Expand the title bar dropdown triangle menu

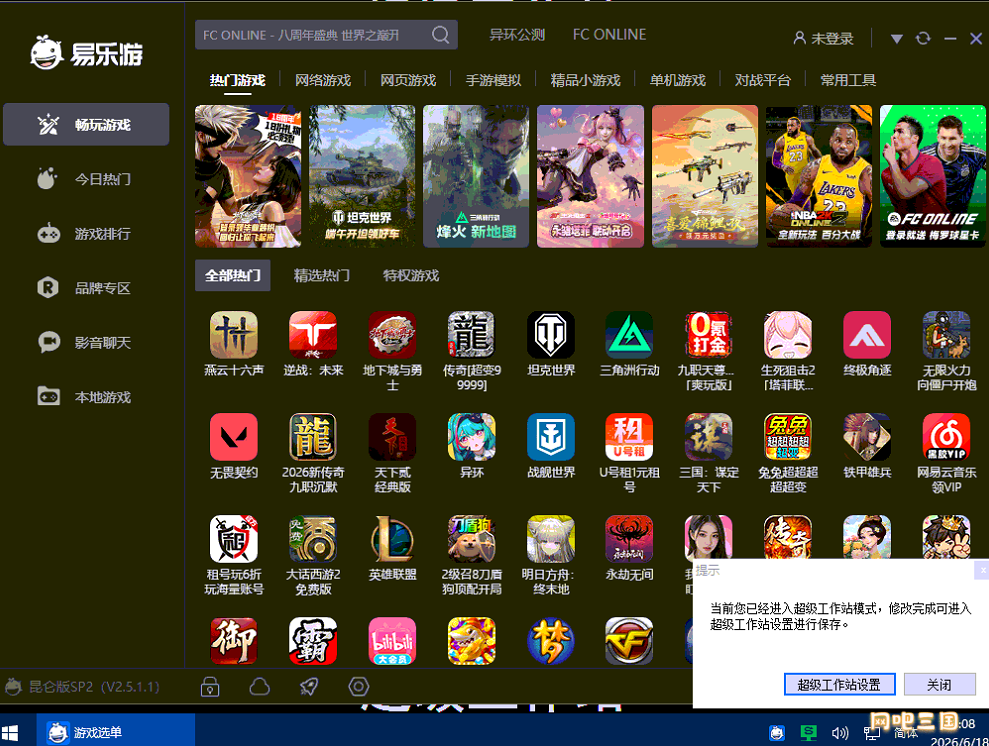[896, 39]
